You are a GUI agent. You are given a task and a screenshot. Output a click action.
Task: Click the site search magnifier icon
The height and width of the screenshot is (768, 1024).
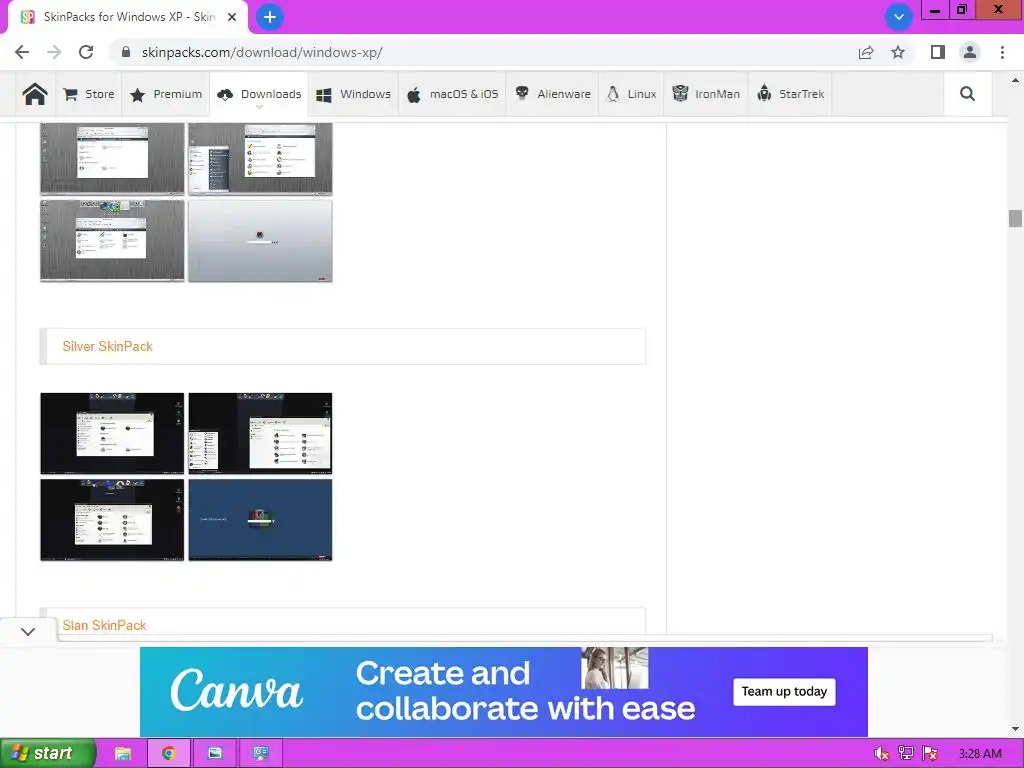click(x=967, y=94)
